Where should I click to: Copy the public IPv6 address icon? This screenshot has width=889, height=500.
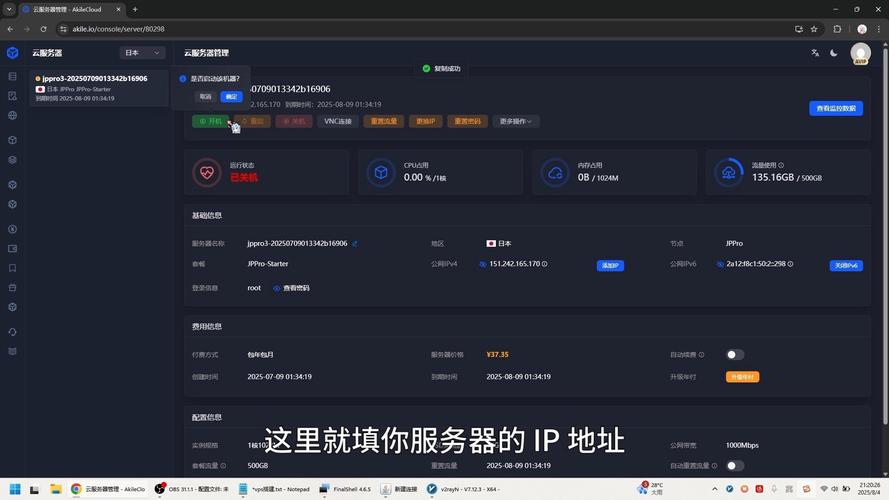click(x=720, y=264)
